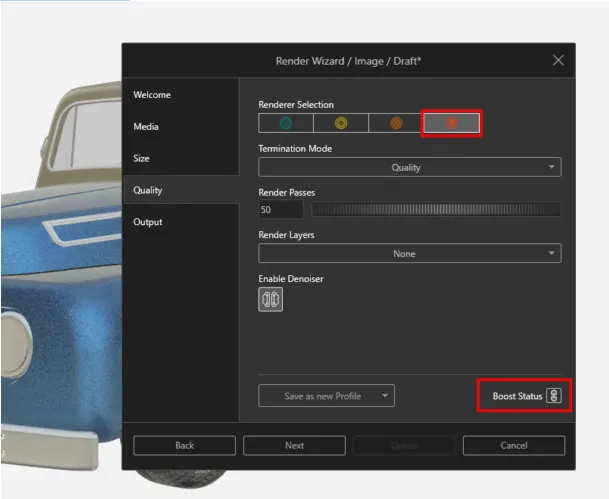Image resolution: width=609 pixels, height=499 pixels.
Task: Toggle the Enable Denoiser button
Action: [x=270, y=299]
